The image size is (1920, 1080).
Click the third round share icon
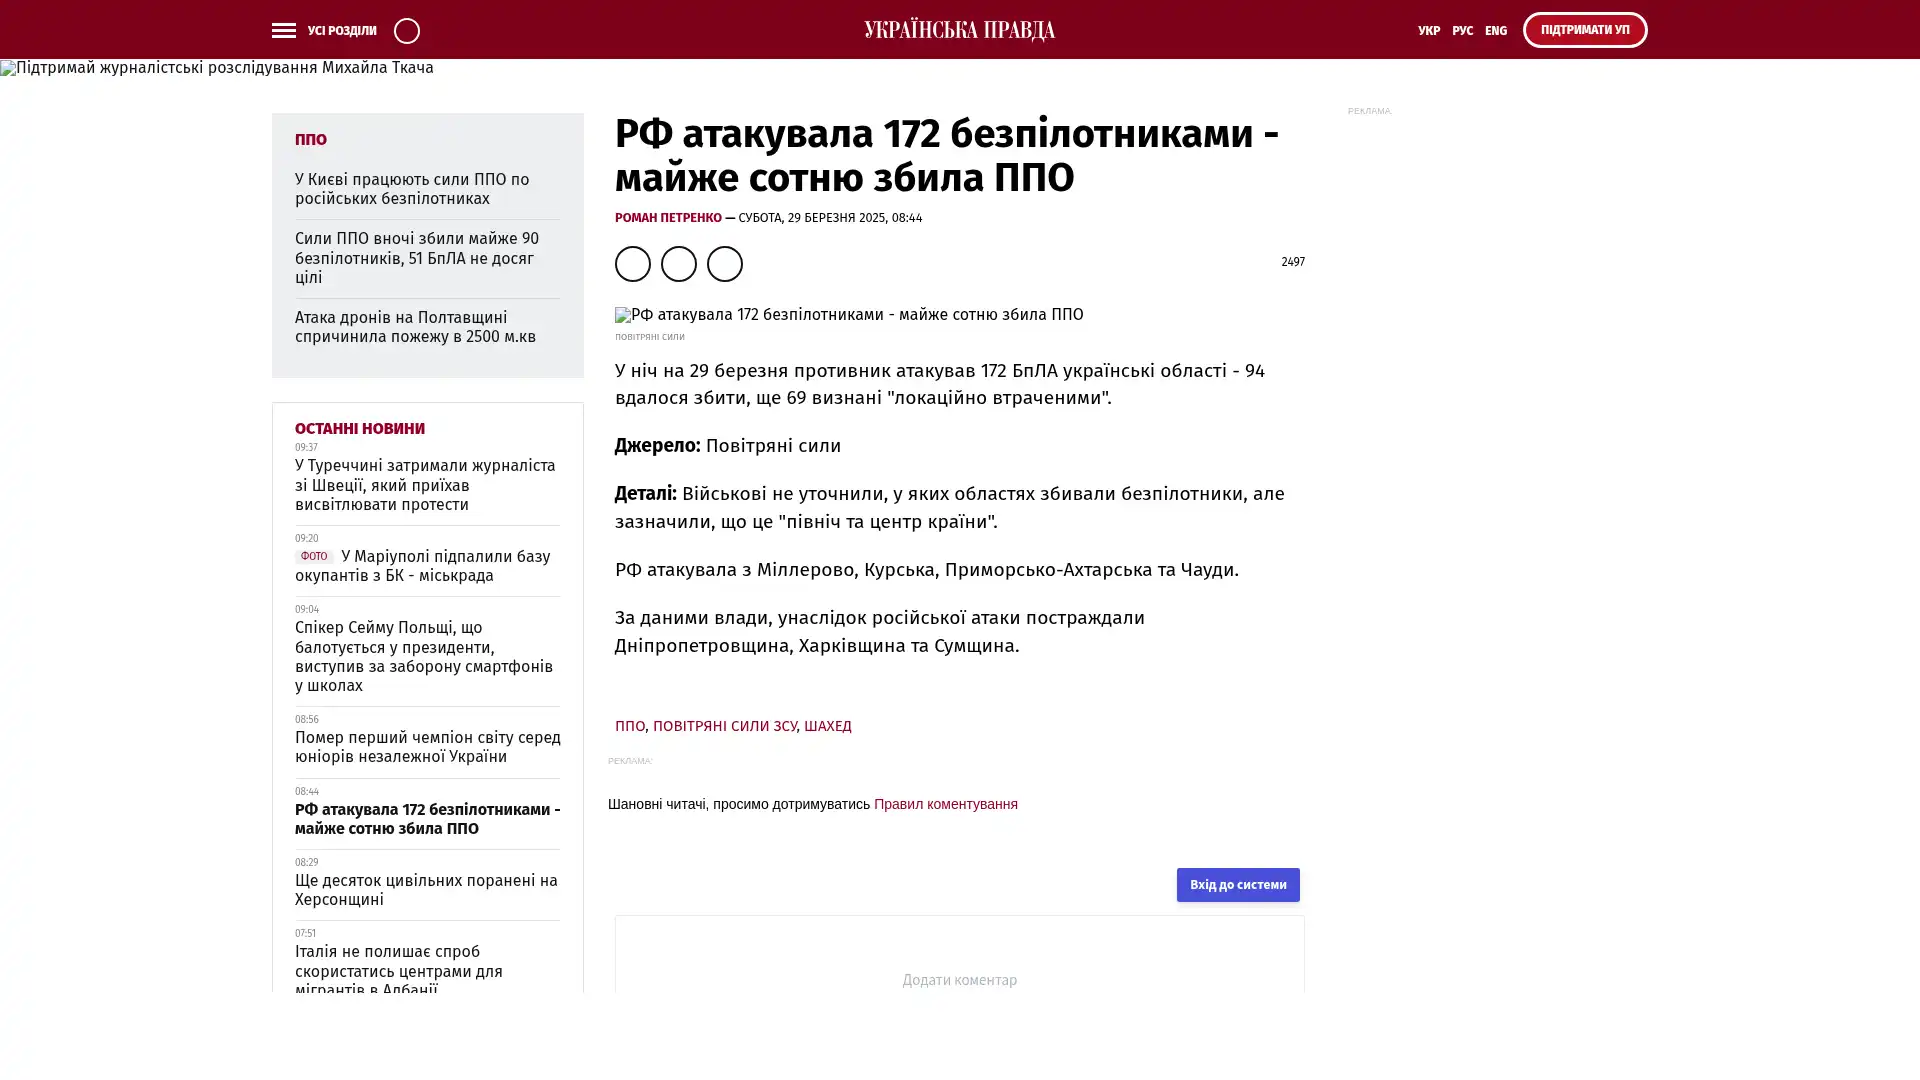point(724,264)
